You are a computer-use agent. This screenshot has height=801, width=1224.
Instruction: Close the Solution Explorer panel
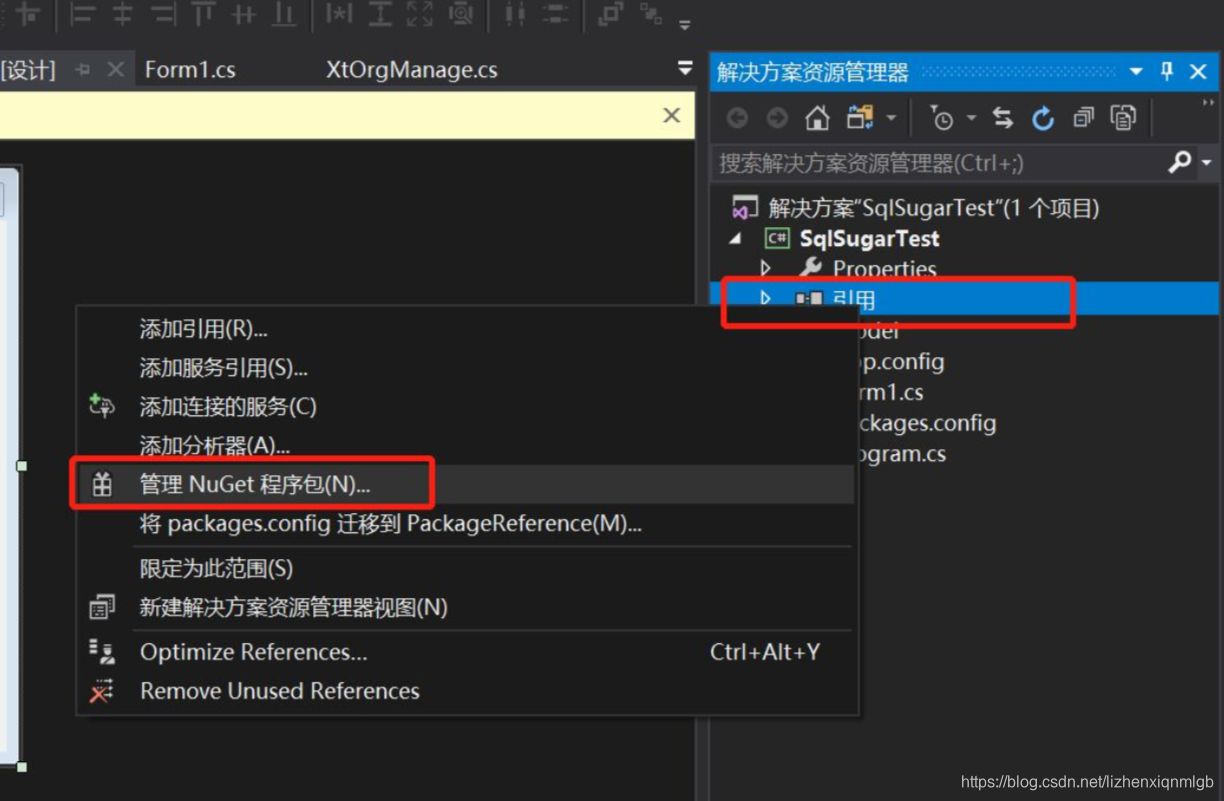pos(1198,71)
